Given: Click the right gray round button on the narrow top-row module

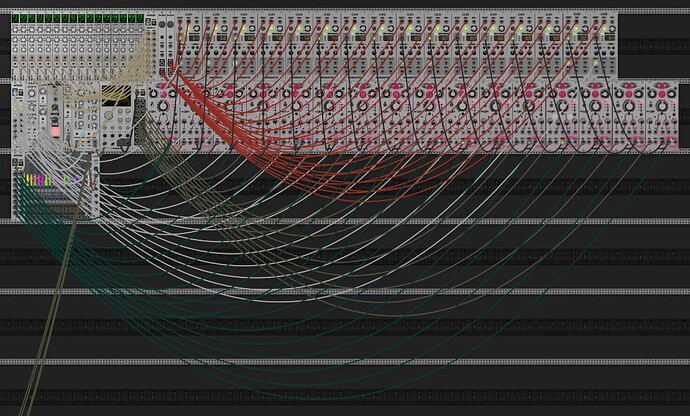Looking at the screenshot, I should (170, 24).
